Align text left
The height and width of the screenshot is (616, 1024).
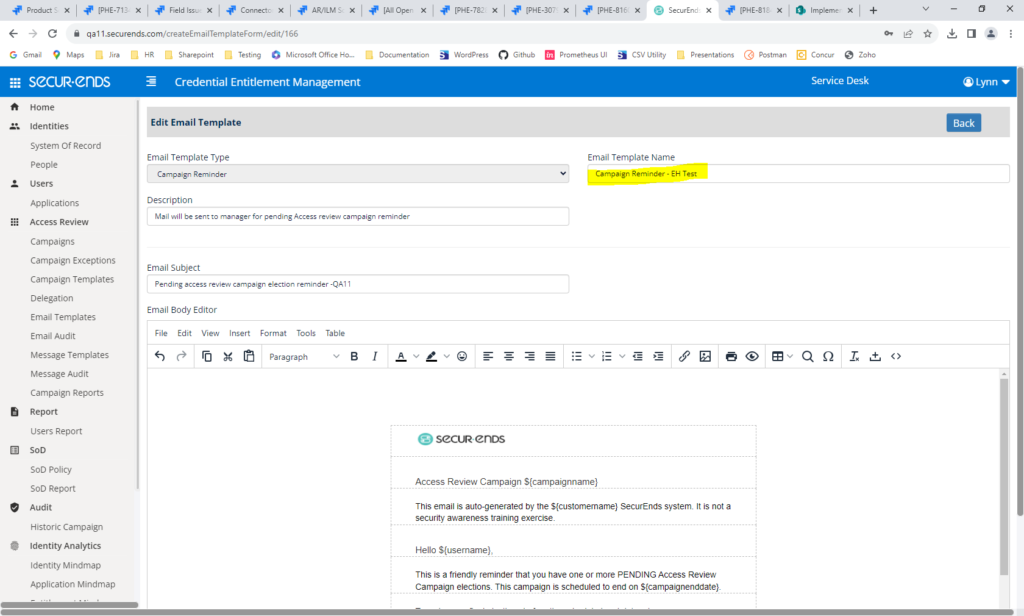pyautogui.click(x=488, y=356)
